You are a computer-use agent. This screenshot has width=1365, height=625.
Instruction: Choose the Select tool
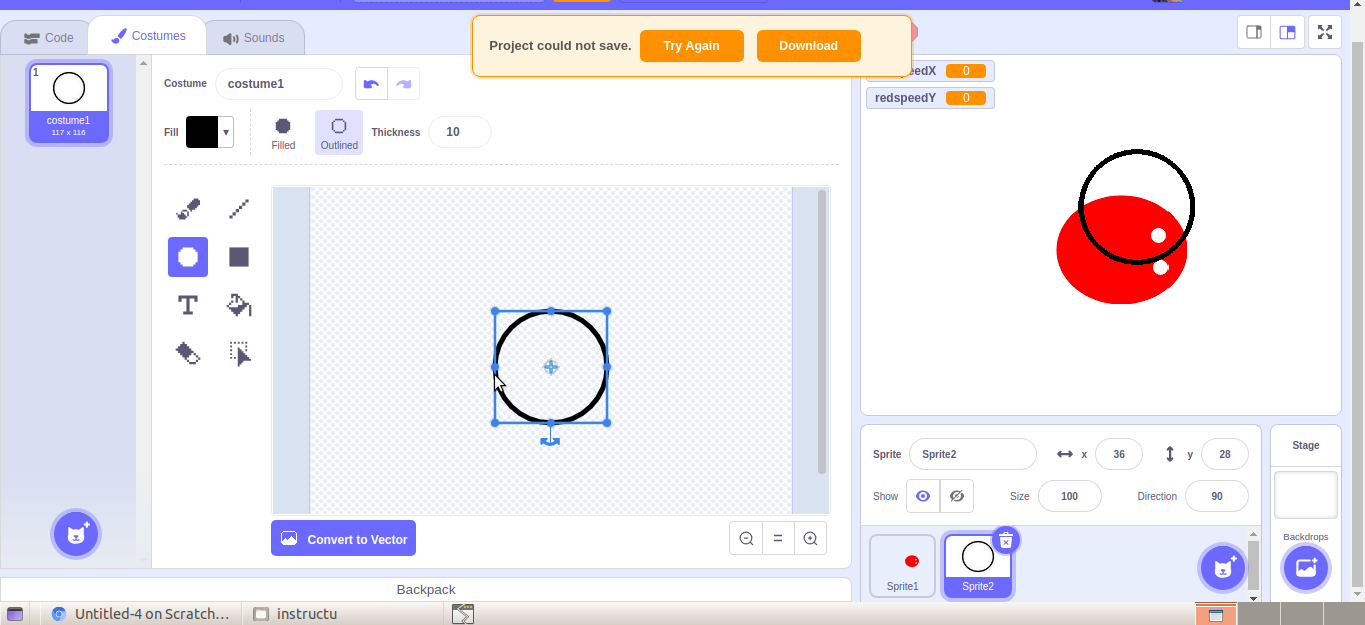point(238,353)
